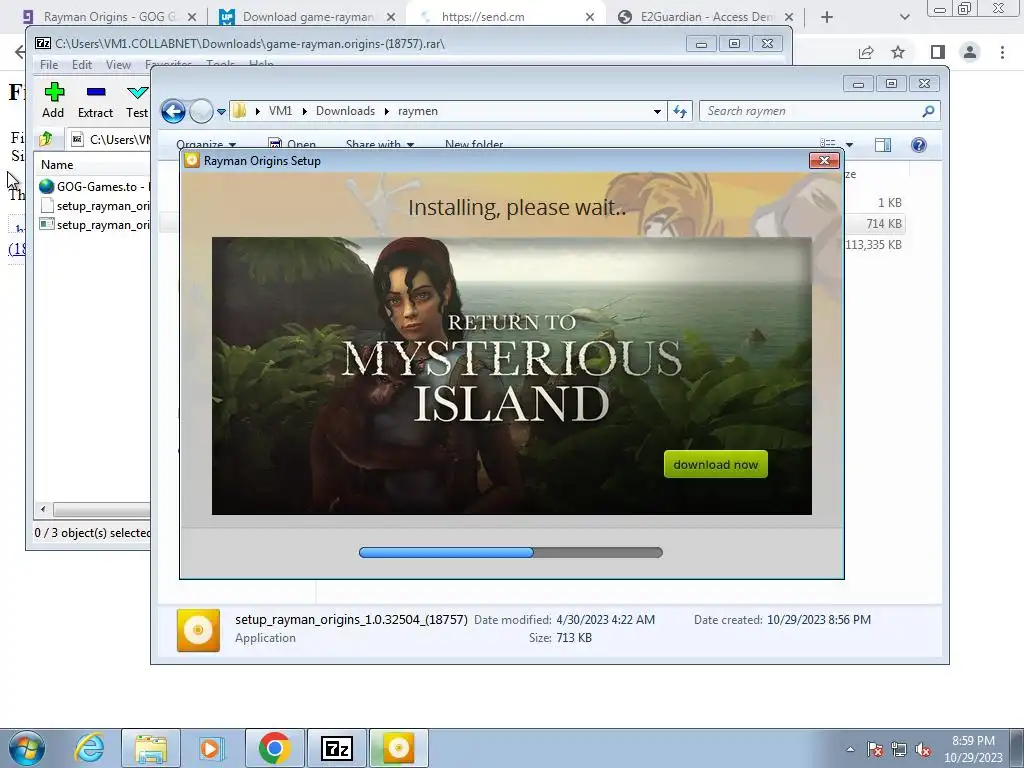Click the 7-Zip Add toolbar icon

point(54,101)
